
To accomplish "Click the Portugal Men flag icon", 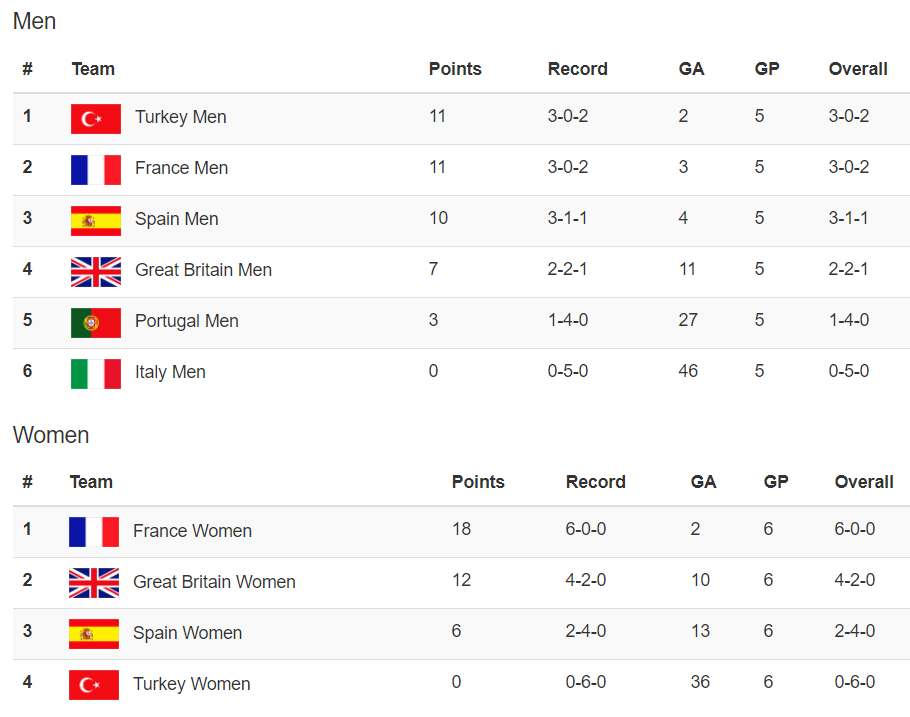I will pos(96,323).
